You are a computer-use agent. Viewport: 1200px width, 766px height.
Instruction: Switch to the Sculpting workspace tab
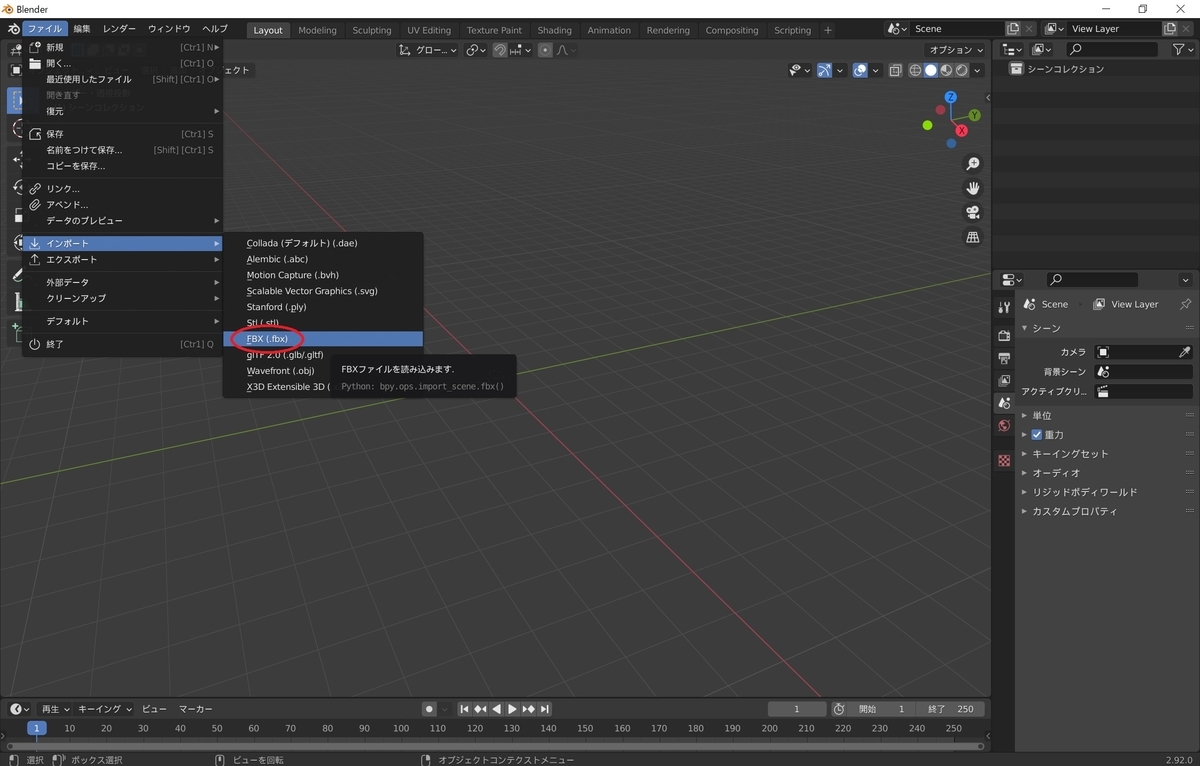[x=371, y=30]
